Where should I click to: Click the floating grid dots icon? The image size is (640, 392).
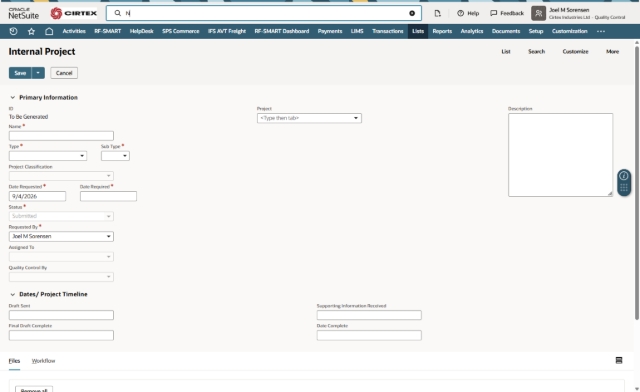tap(624, 188)
